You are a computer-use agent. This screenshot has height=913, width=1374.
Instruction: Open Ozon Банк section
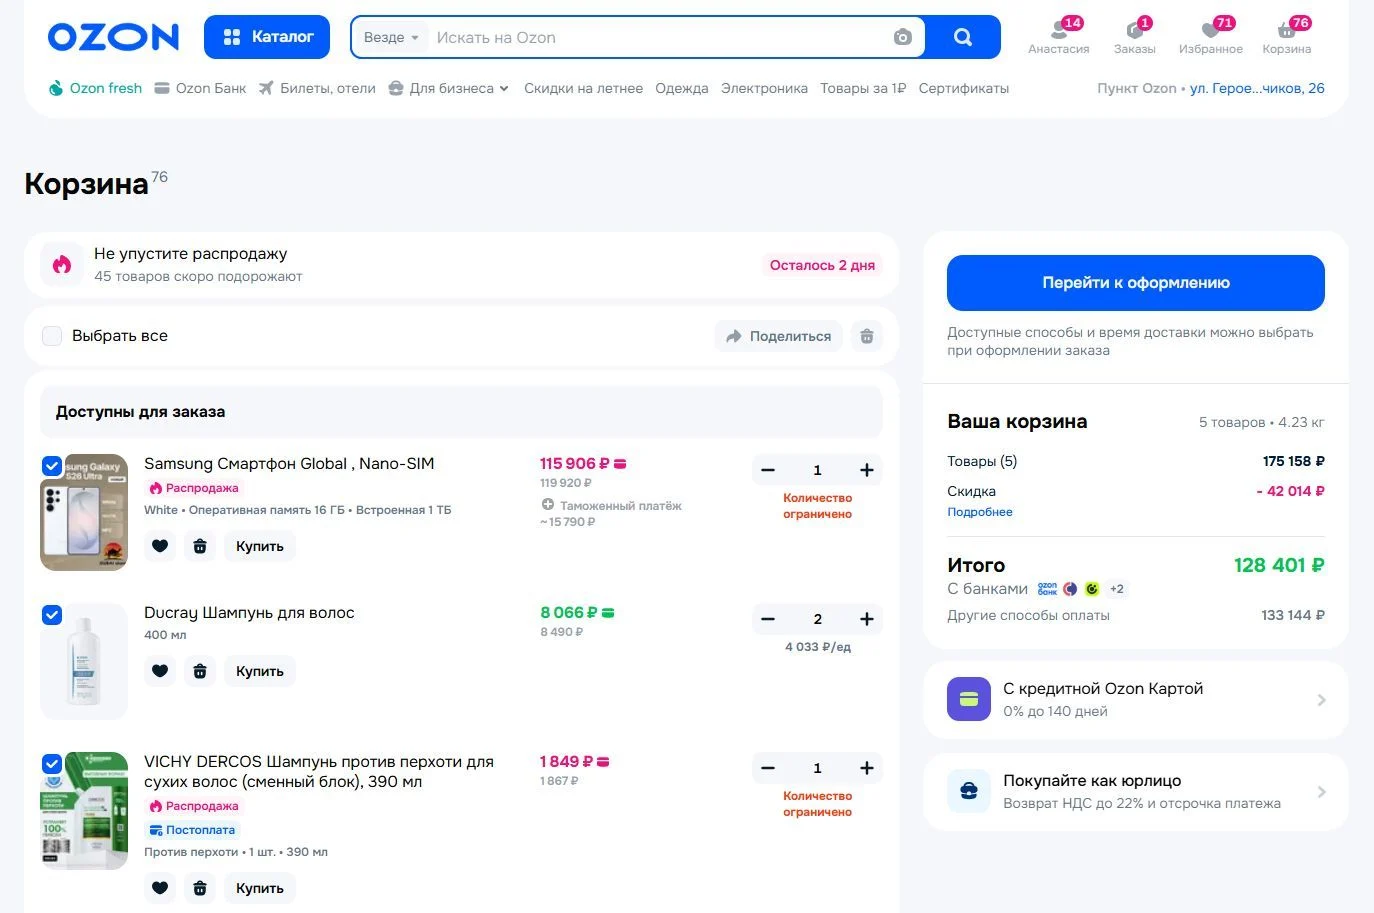click(x=200, y=88)
